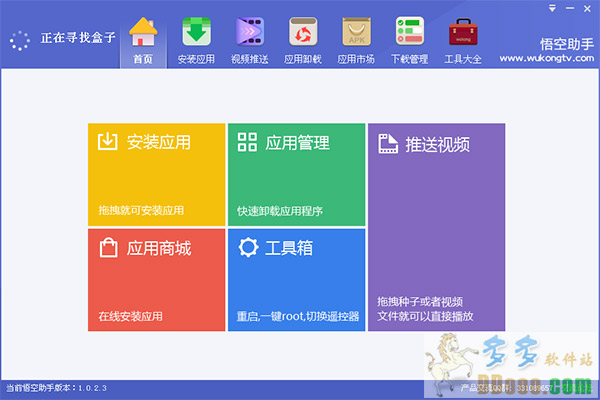The width and height of the screenshot is (600, 400).
Task: Switch to the 应用卸载 tab label
Action: point(303,59)
